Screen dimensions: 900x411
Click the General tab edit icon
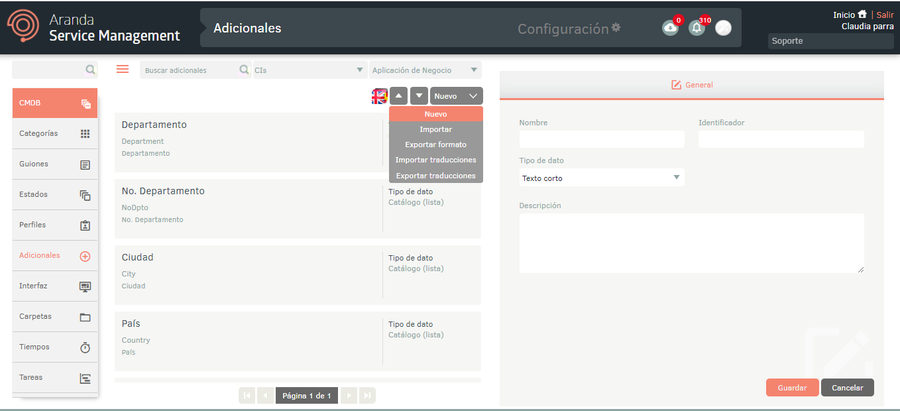pyautogui.click(x=676, y=85)
